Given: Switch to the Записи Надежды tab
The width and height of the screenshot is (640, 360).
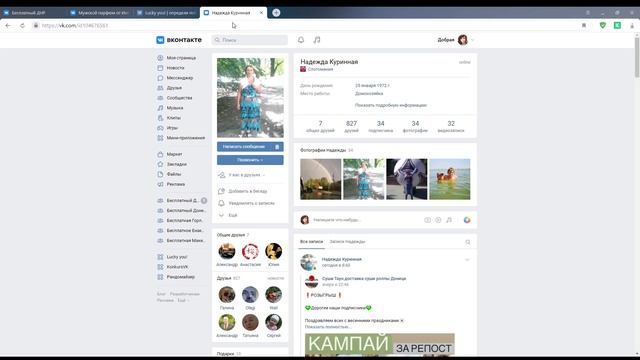Looking at the screenshot, I should pos(347,242).
